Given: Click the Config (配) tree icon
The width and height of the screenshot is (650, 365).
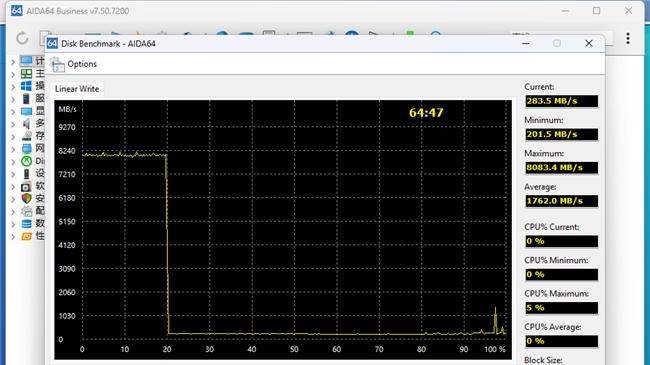Looking at the screenshot, I should tap(27, 211).
